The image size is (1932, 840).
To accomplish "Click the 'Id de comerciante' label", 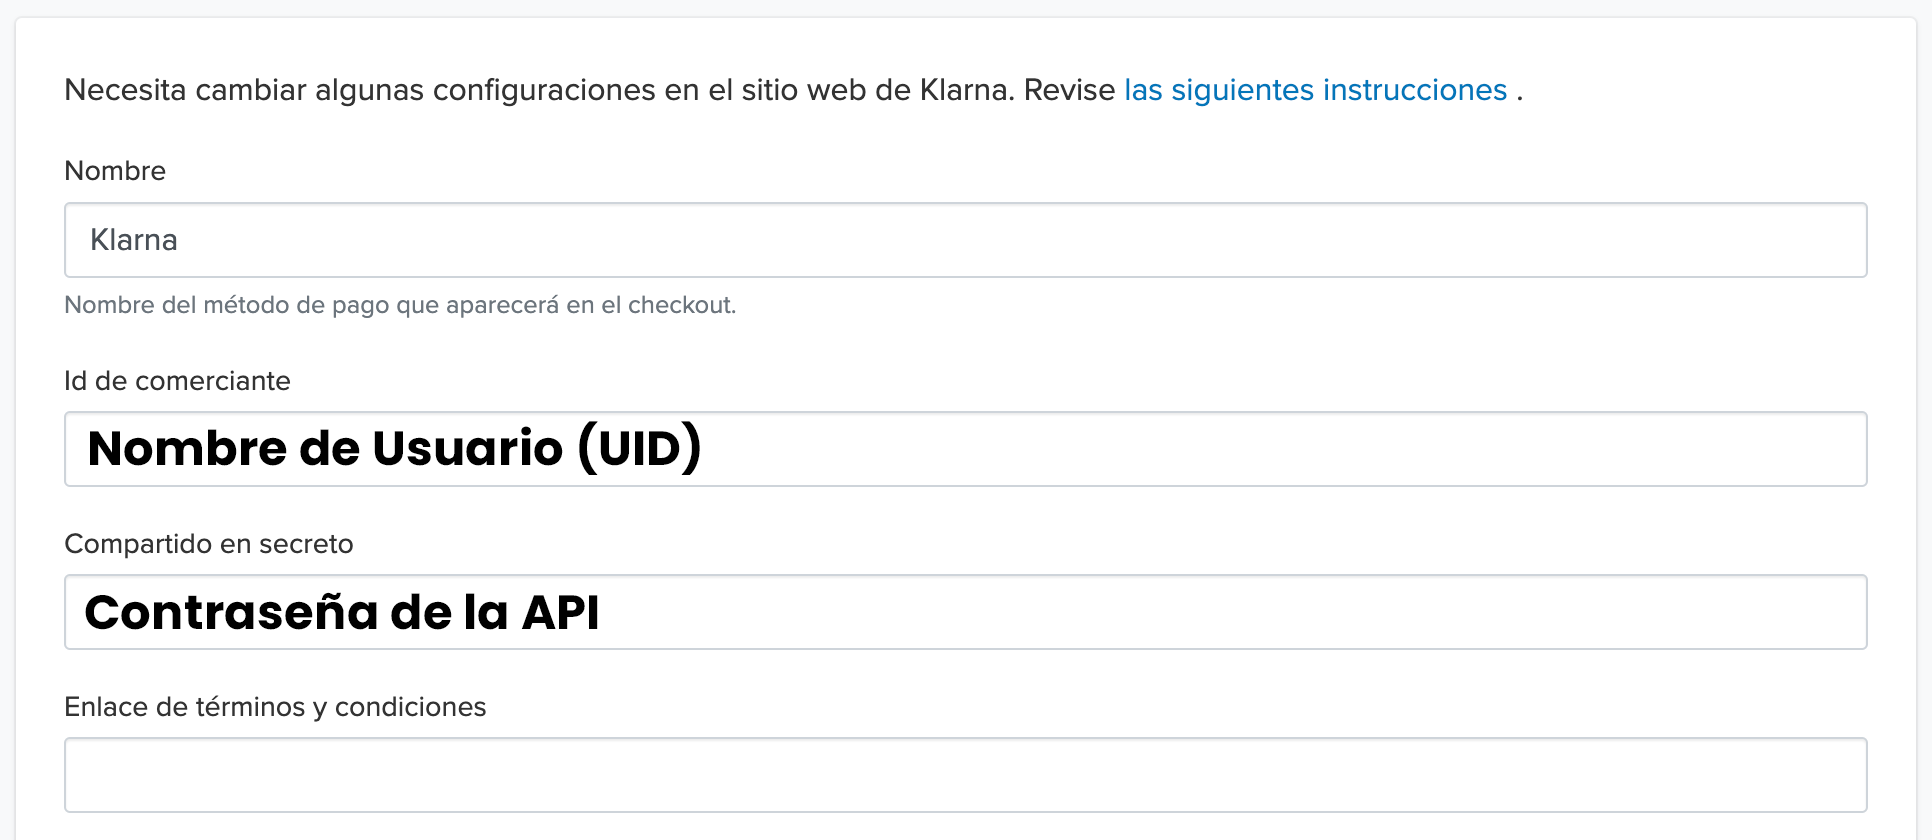I will pyautogui.click(x=178, y=381).
